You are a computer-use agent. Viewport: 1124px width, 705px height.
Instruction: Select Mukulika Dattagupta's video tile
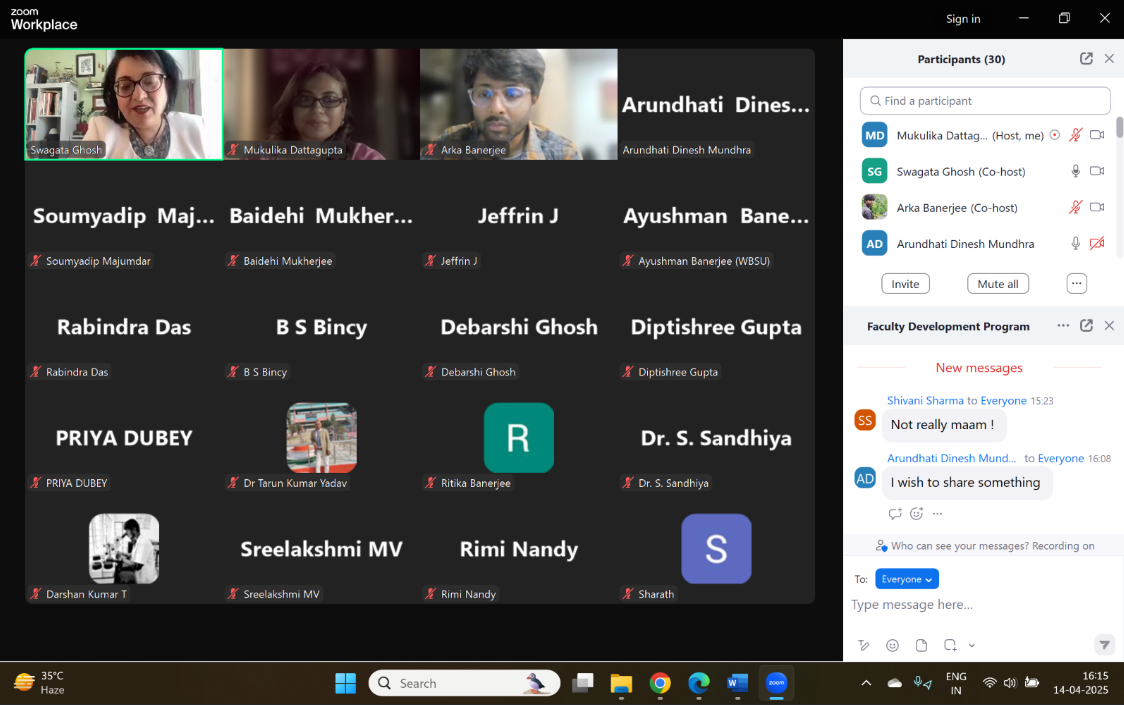[x=321, y=104]
